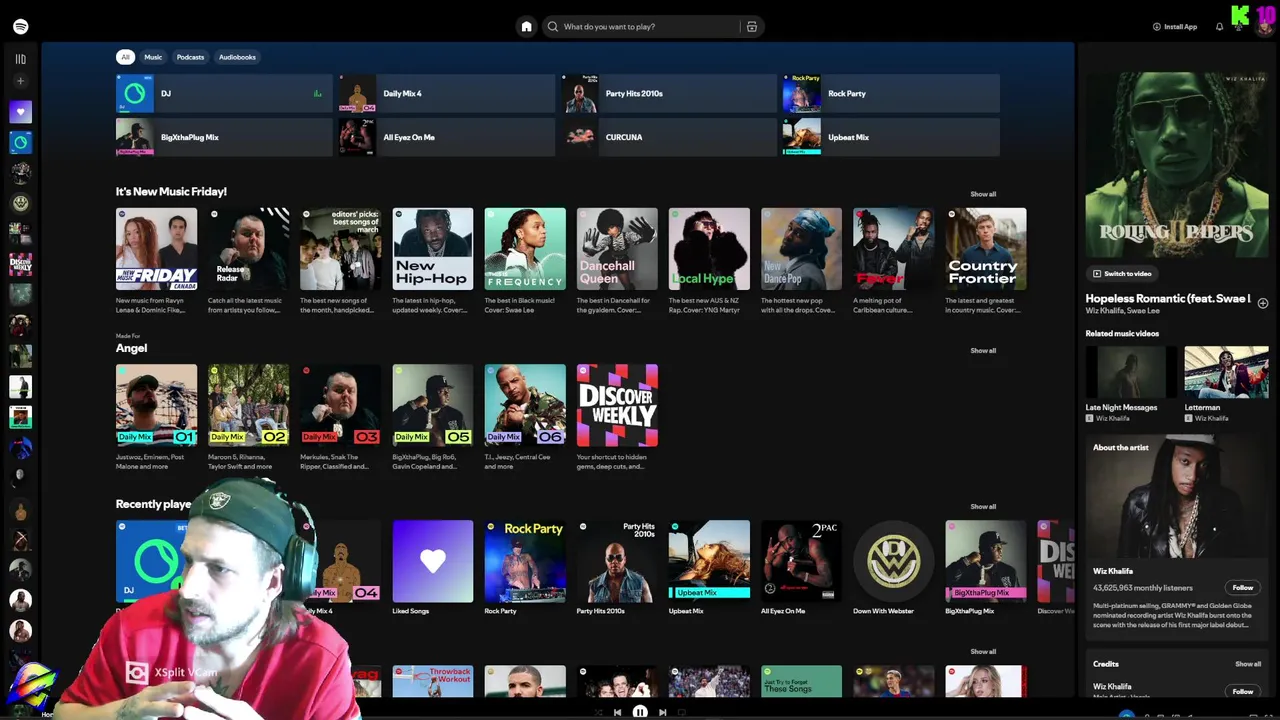Open New Dance Pop playlist
Viewport: 1280px width, 720px height.
[801, 249]
